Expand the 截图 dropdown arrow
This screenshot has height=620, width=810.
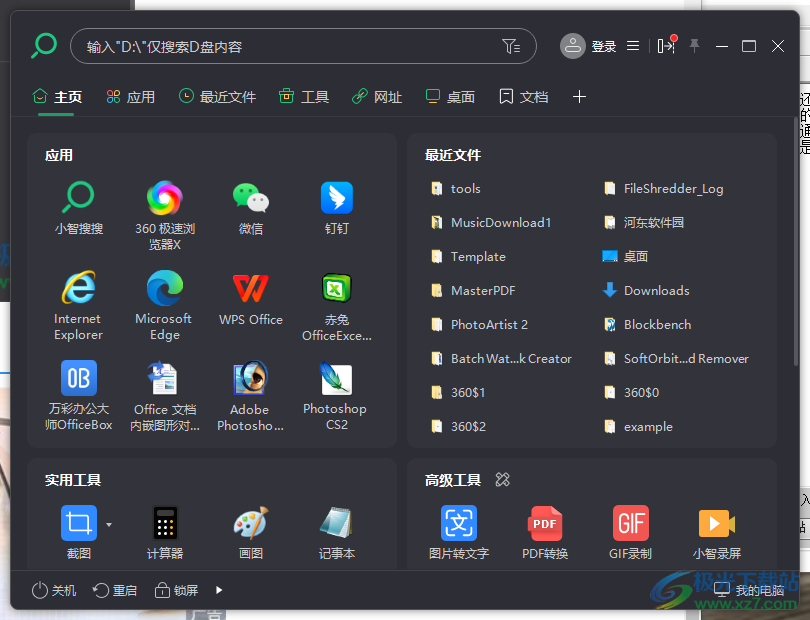[108, 524]
